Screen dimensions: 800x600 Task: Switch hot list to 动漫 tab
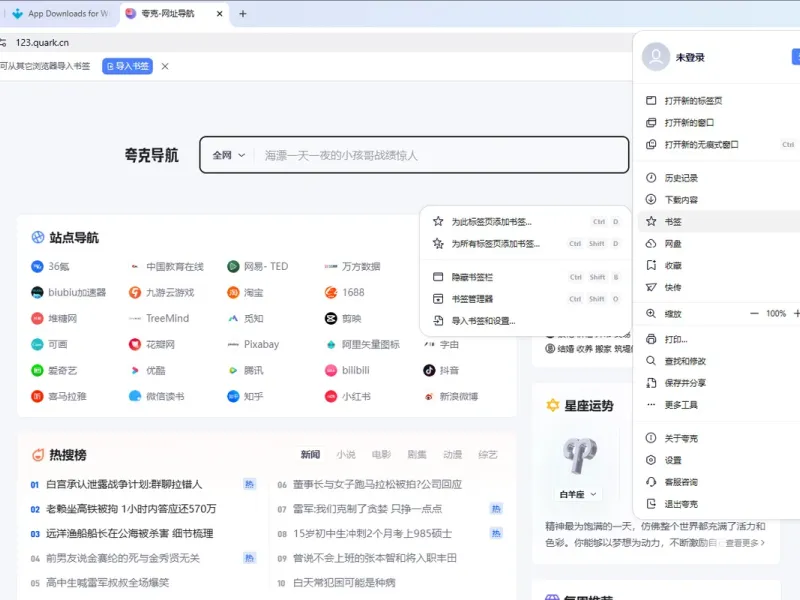[453, 454]
